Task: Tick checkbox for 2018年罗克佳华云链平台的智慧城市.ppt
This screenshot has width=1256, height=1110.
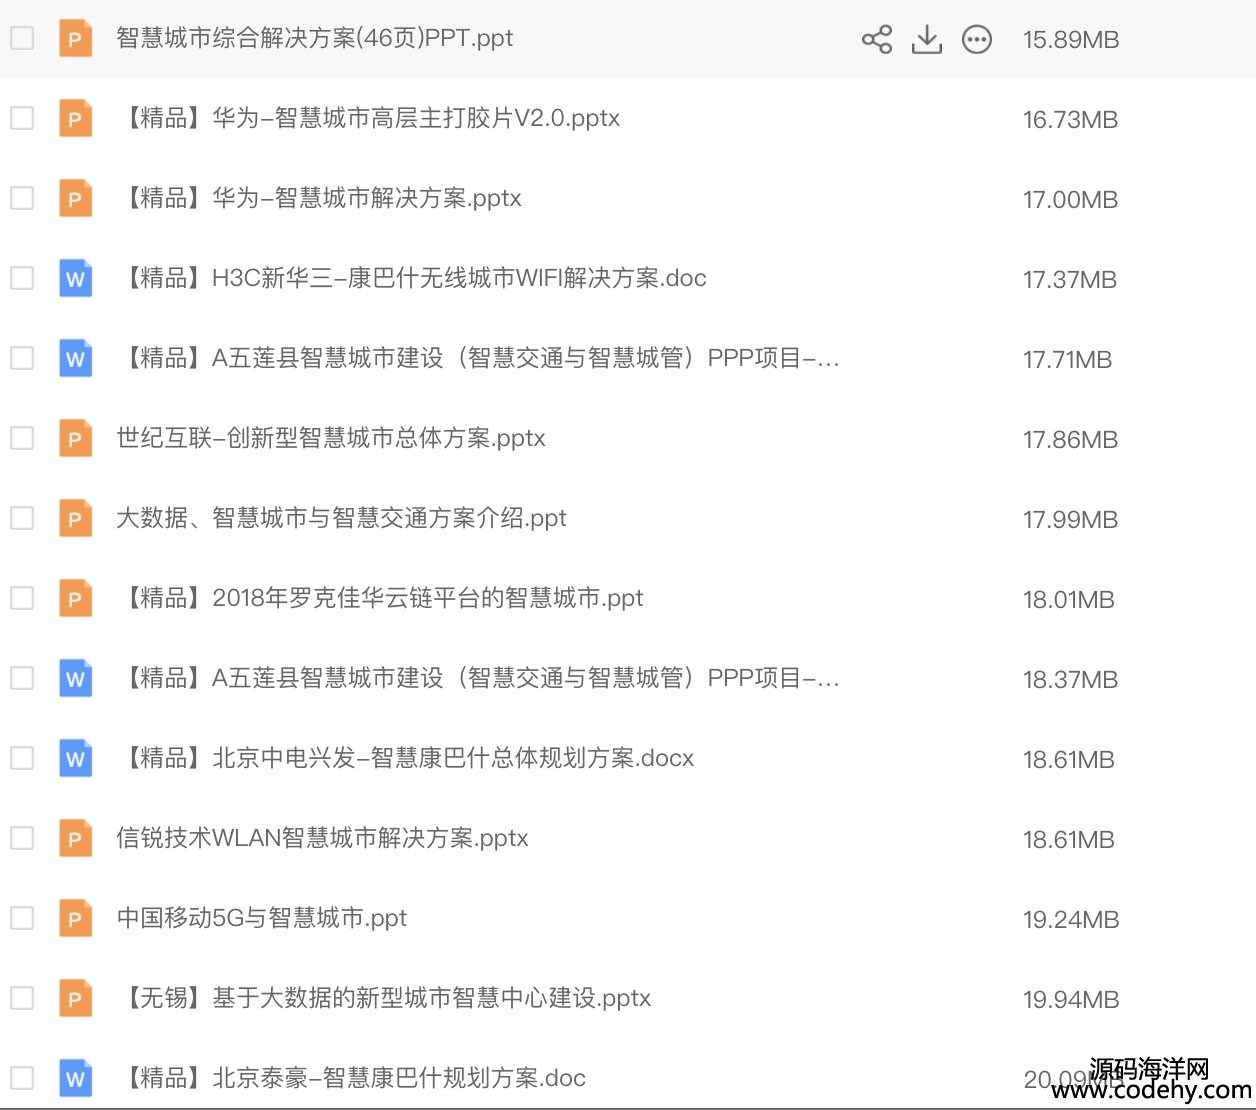Action: [22, 598]
